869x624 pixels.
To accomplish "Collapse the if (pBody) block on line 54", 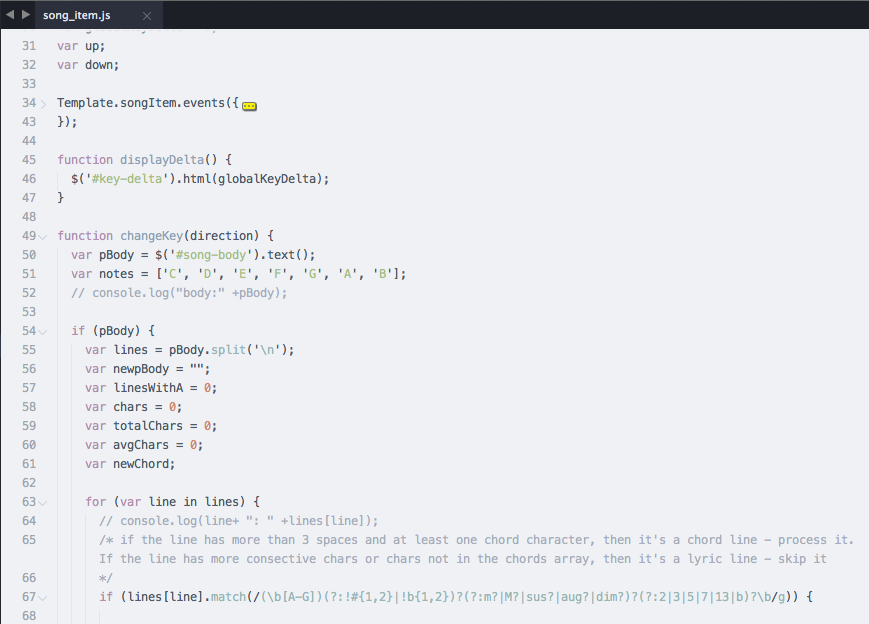I will tap(43, 330).
